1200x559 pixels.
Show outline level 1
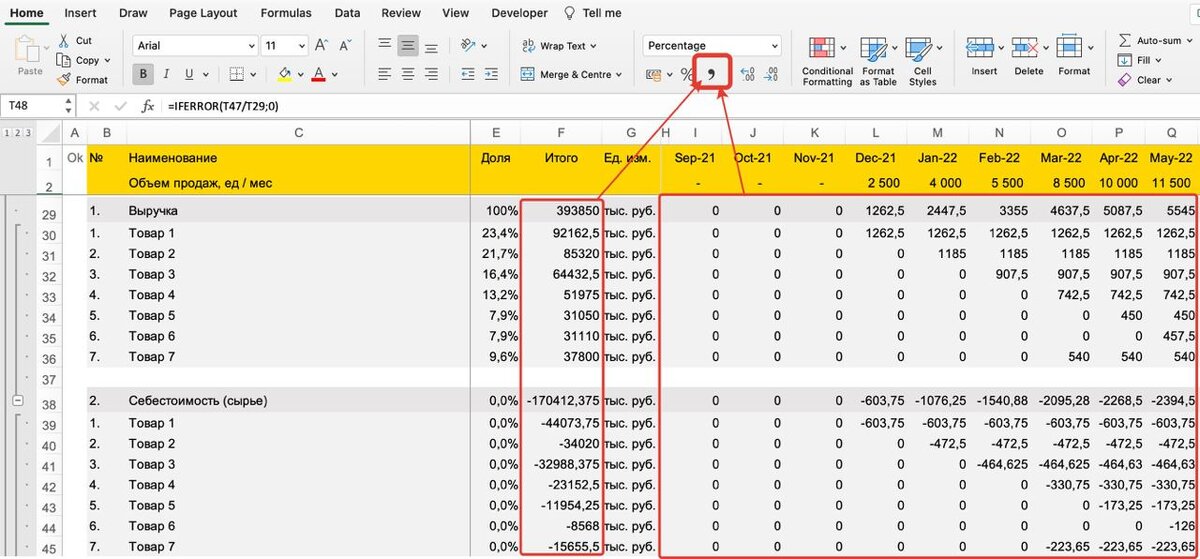coord(6,133)
